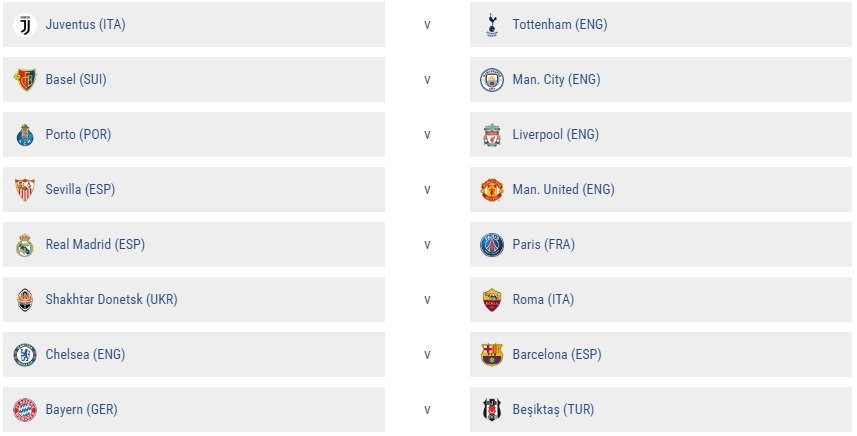Click the Barcelona club crest icon
This screenshot has width=857, height=436.
491,355
